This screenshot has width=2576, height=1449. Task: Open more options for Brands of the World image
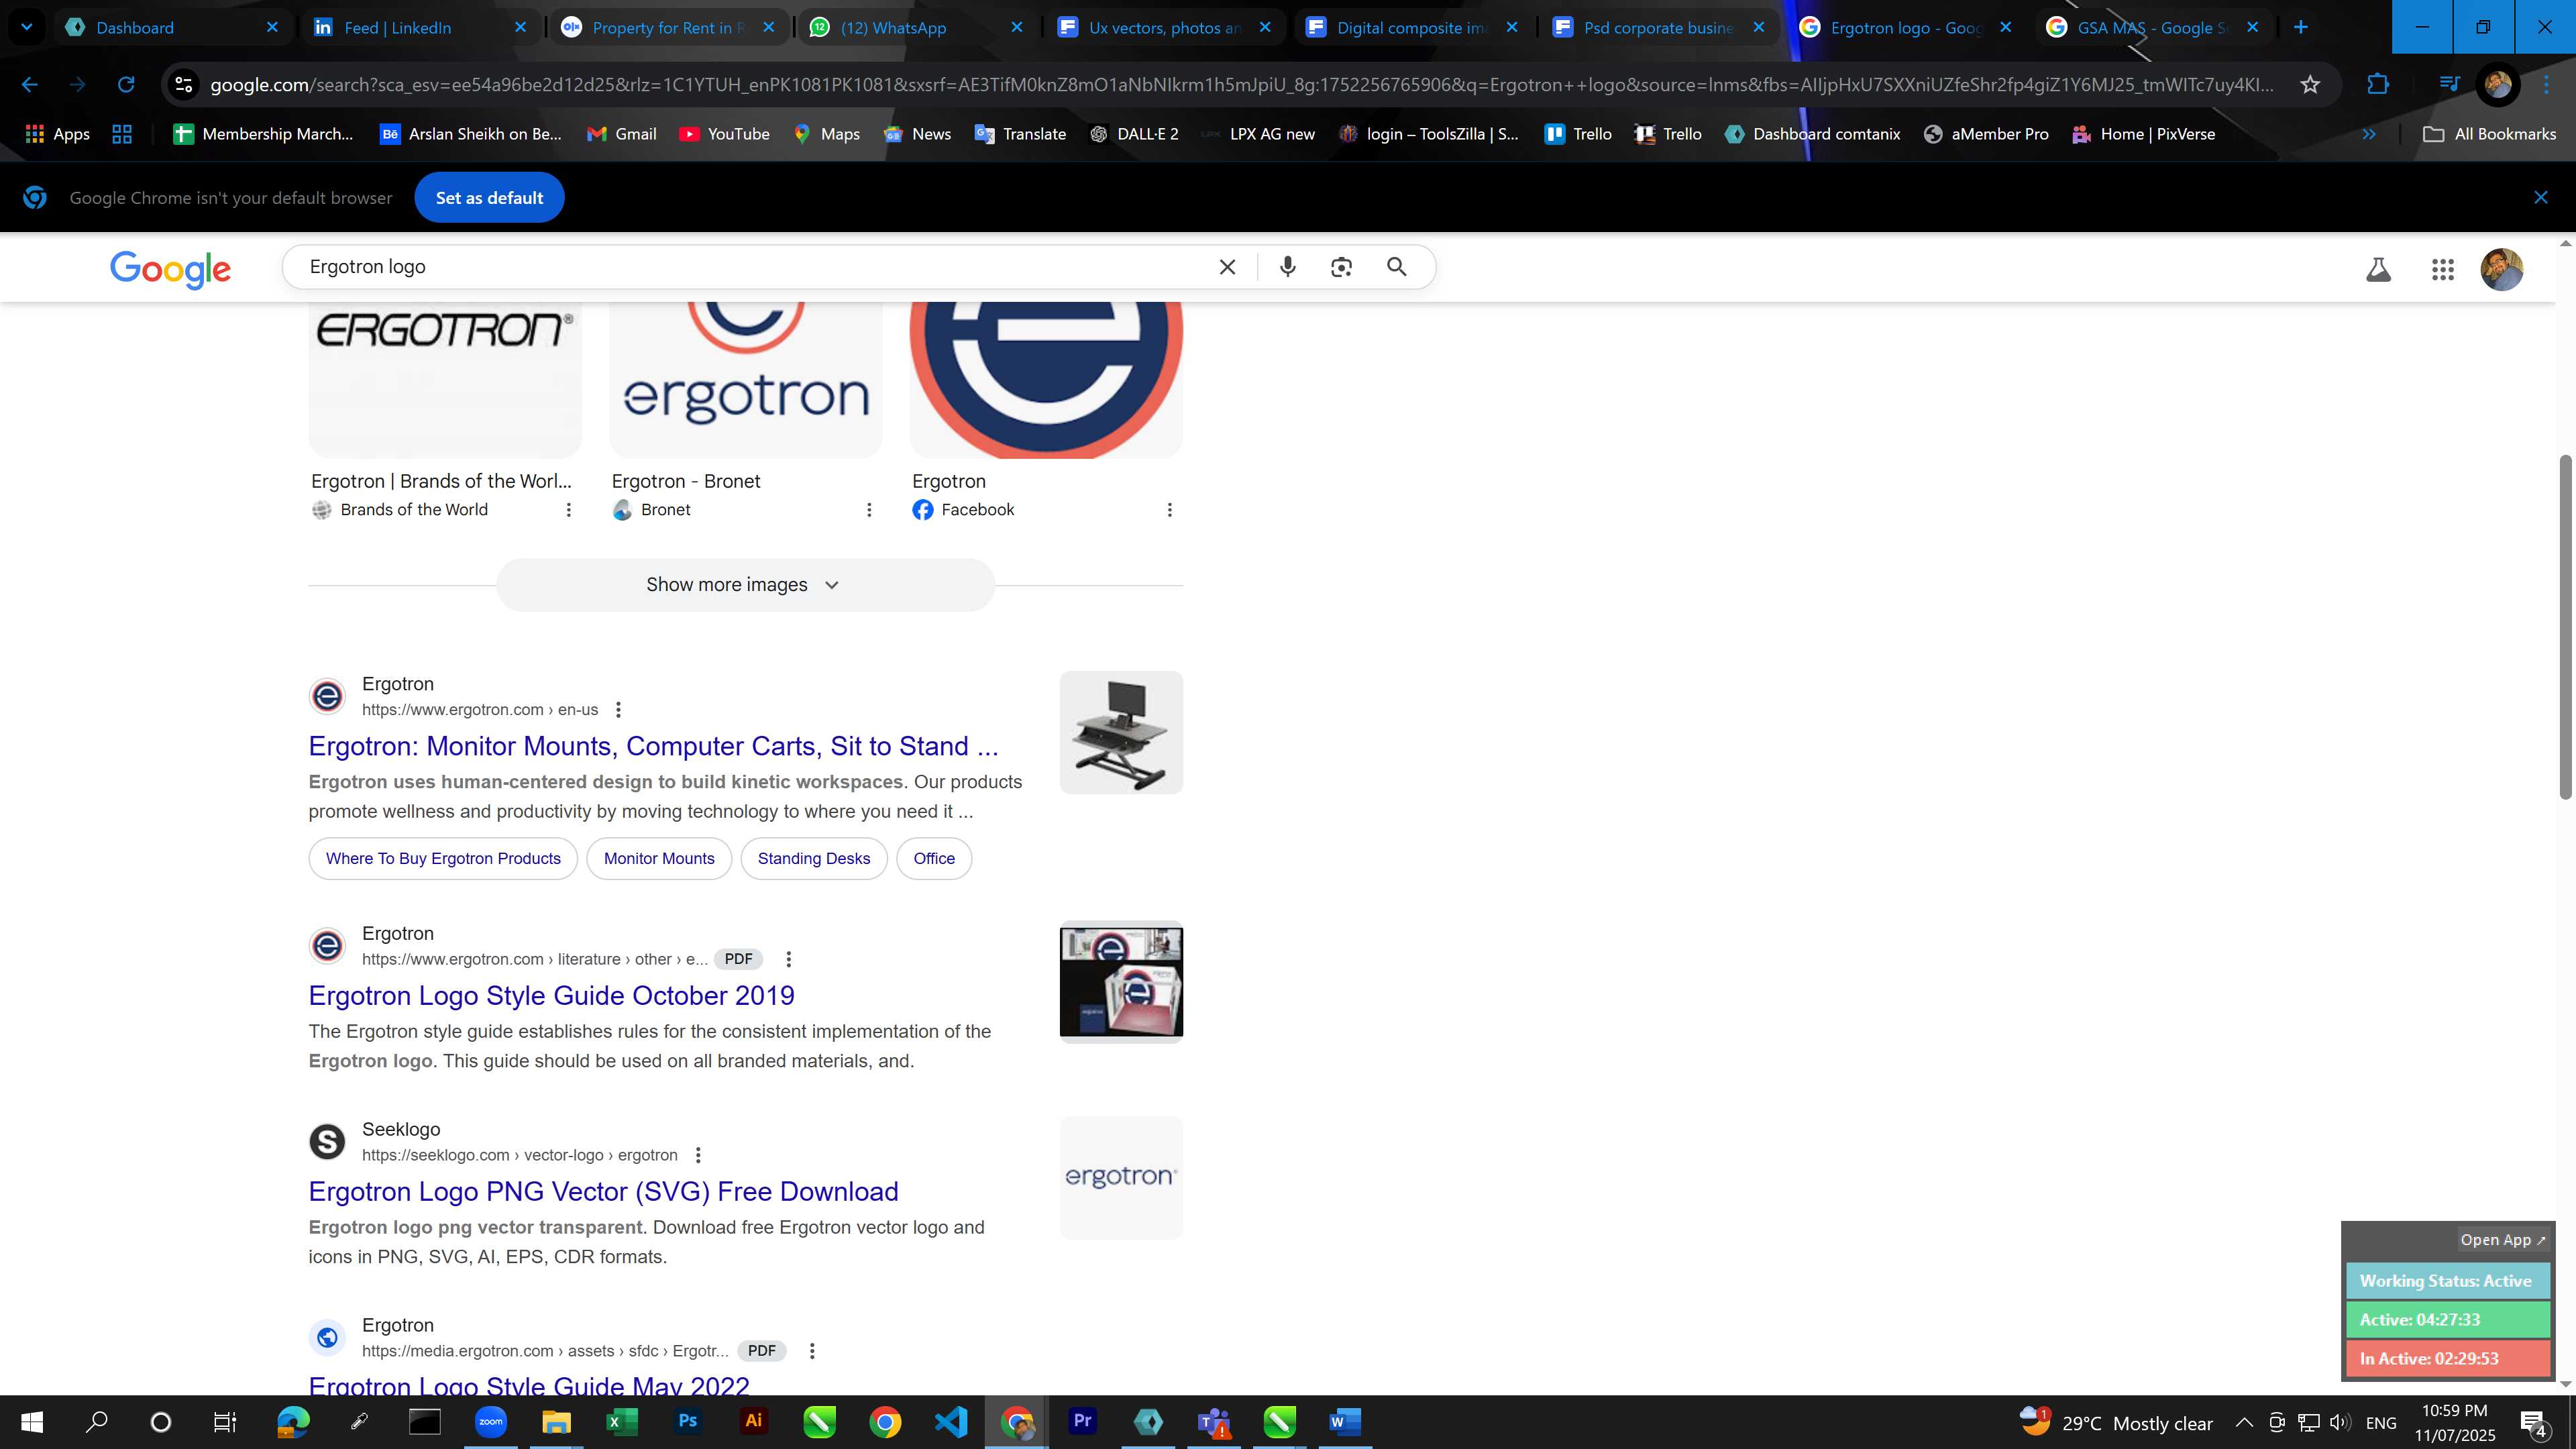569,510
